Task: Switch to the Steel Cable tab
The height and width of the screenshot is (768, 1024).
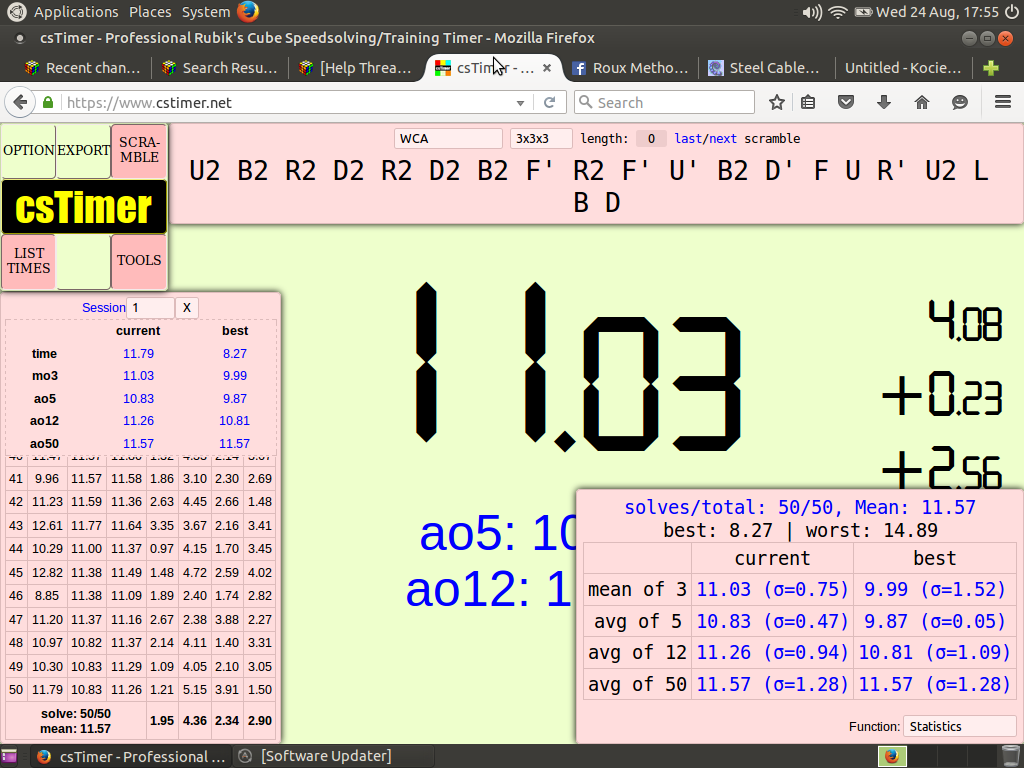Action: pyautogui.click(x=765, y=68)
